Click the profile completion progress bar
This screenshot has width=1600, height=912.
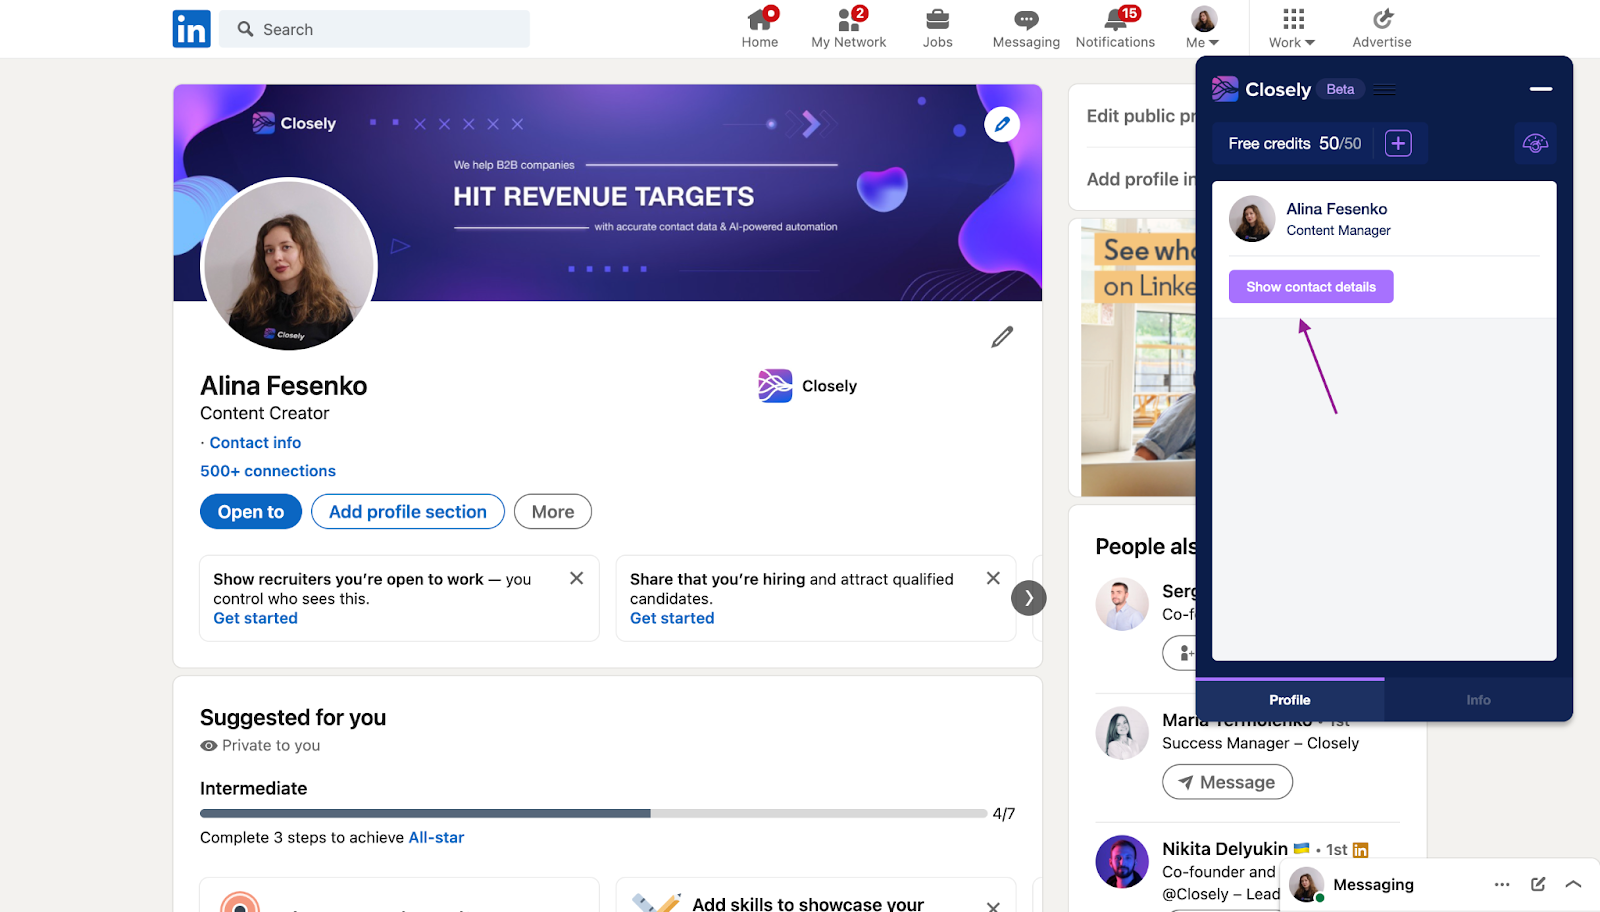(x=593, y=814)
